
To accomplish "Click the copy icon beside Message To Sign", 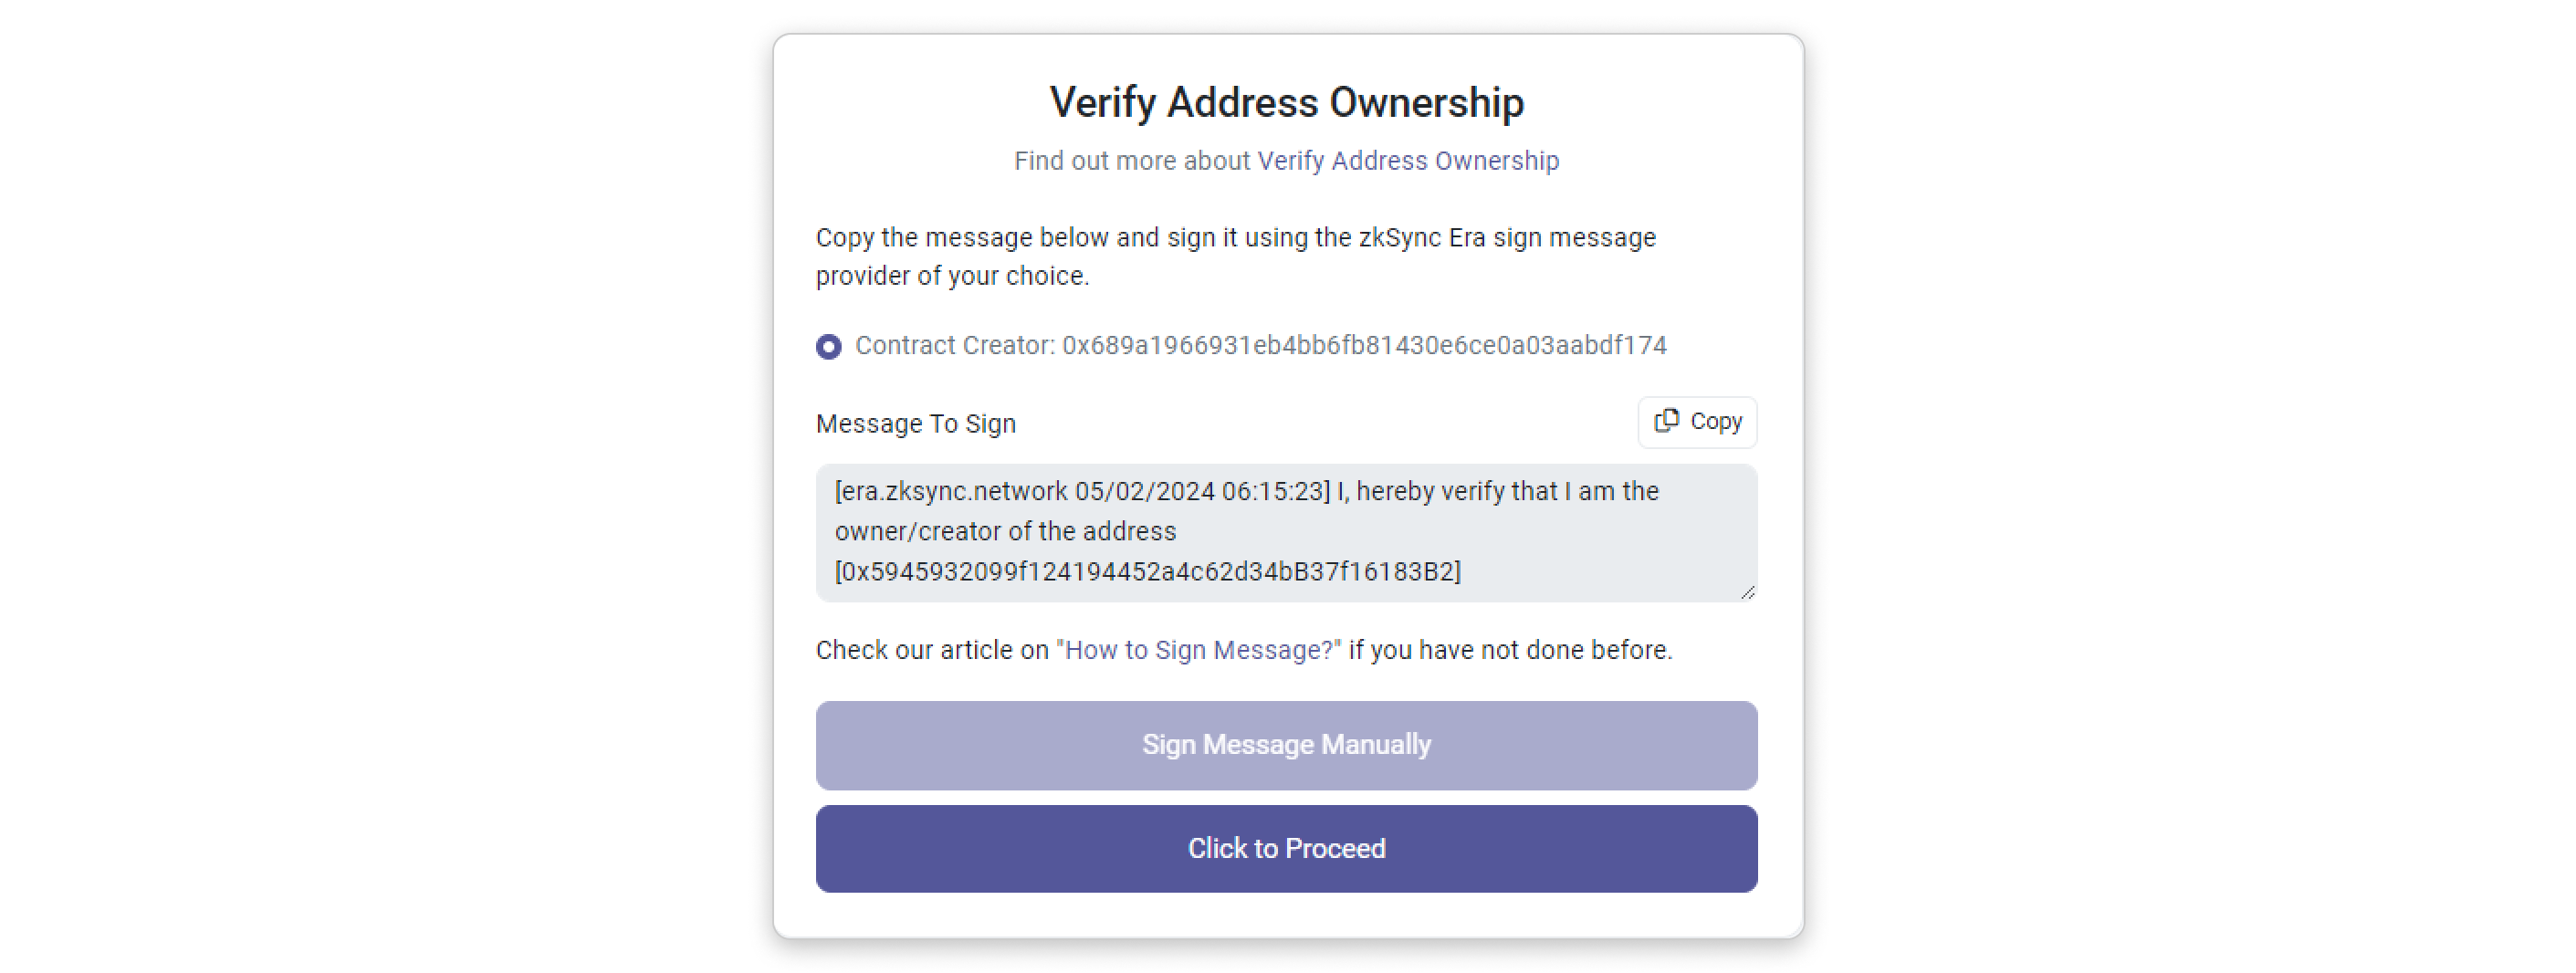I will click(x=1666, y=421).
